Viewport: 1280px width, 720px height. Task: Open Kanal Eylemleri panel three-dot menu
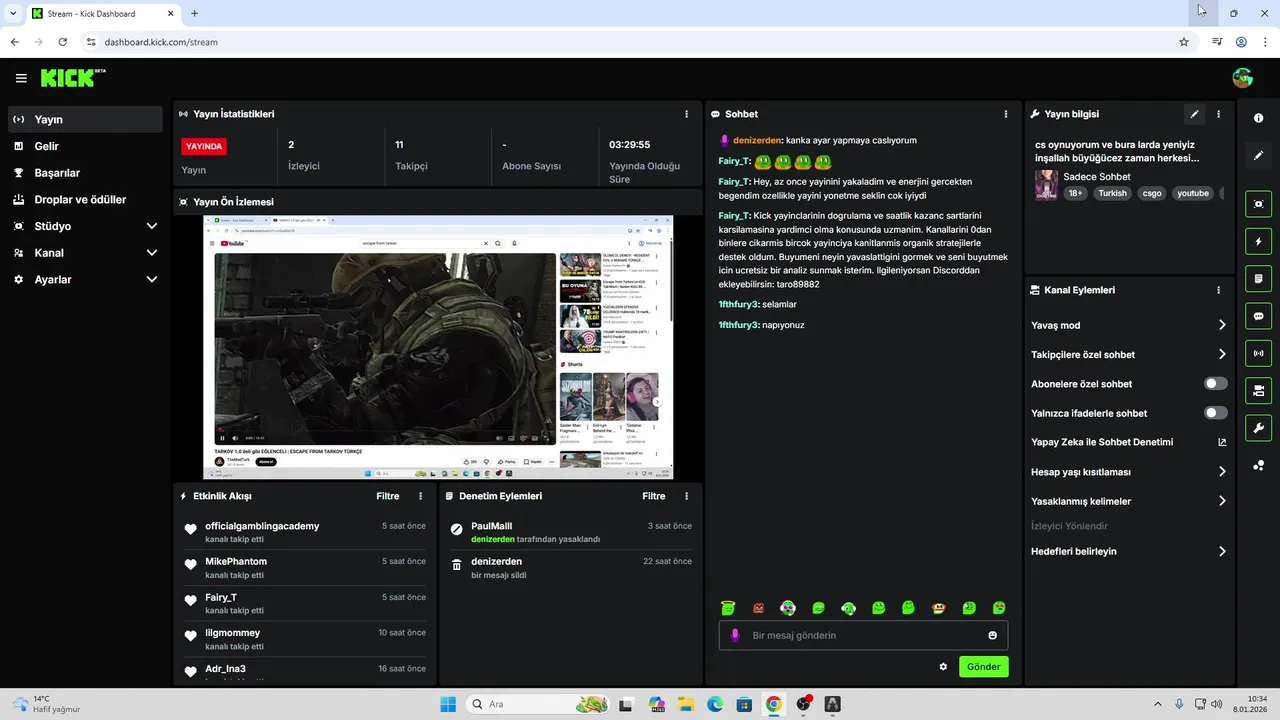point(1219,290)
